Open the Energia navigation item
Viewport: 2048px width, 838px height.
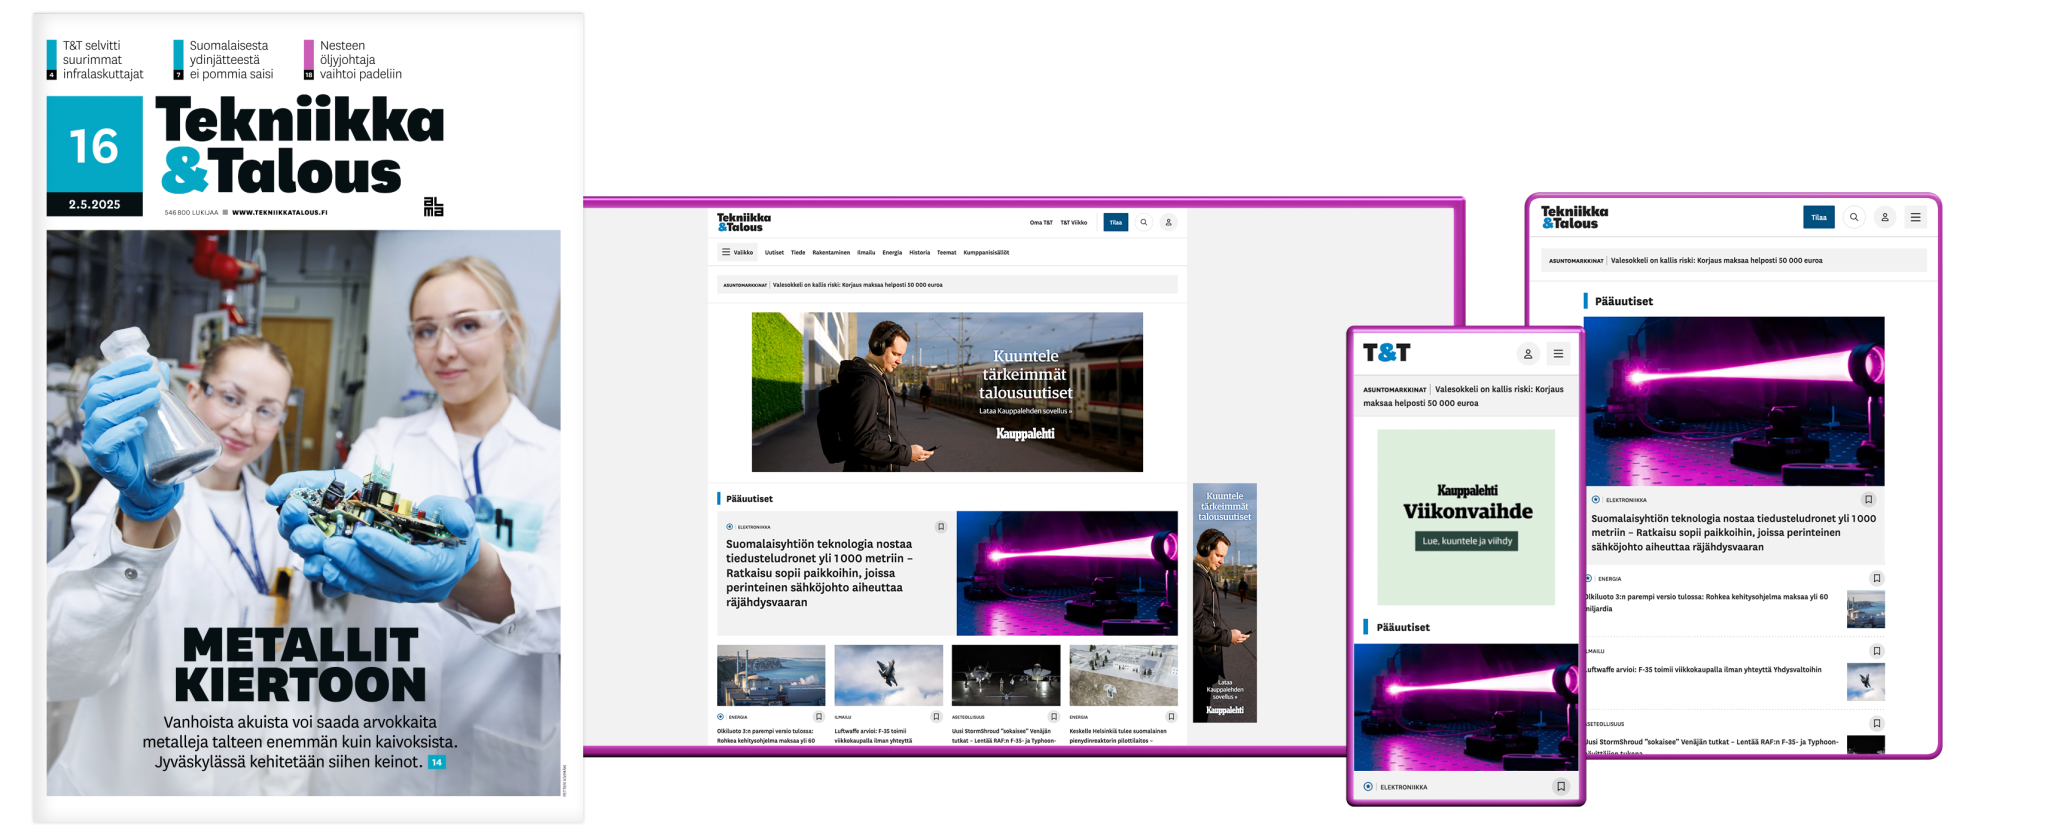tap(892, 253)
